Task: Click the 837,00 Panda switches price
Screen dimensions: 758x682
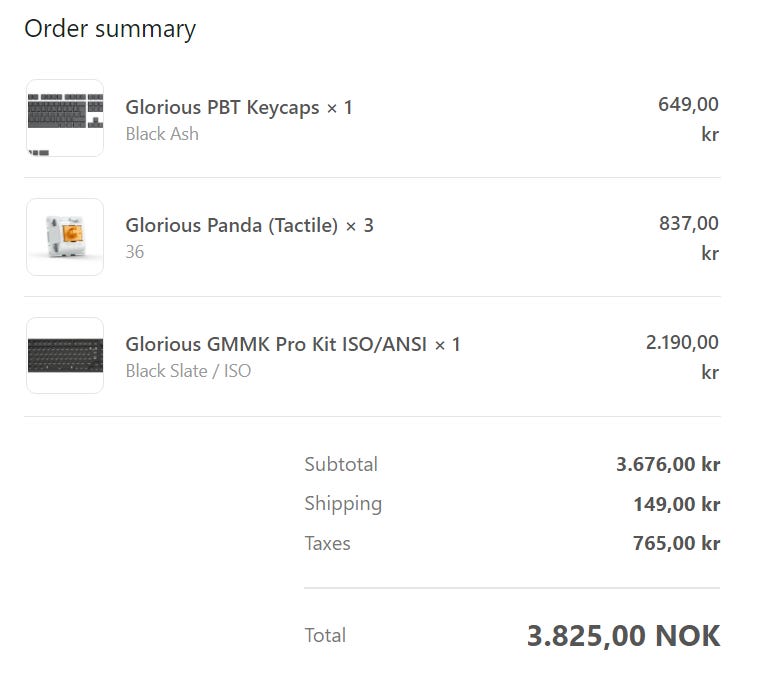Action: click(x=688, y=223)
